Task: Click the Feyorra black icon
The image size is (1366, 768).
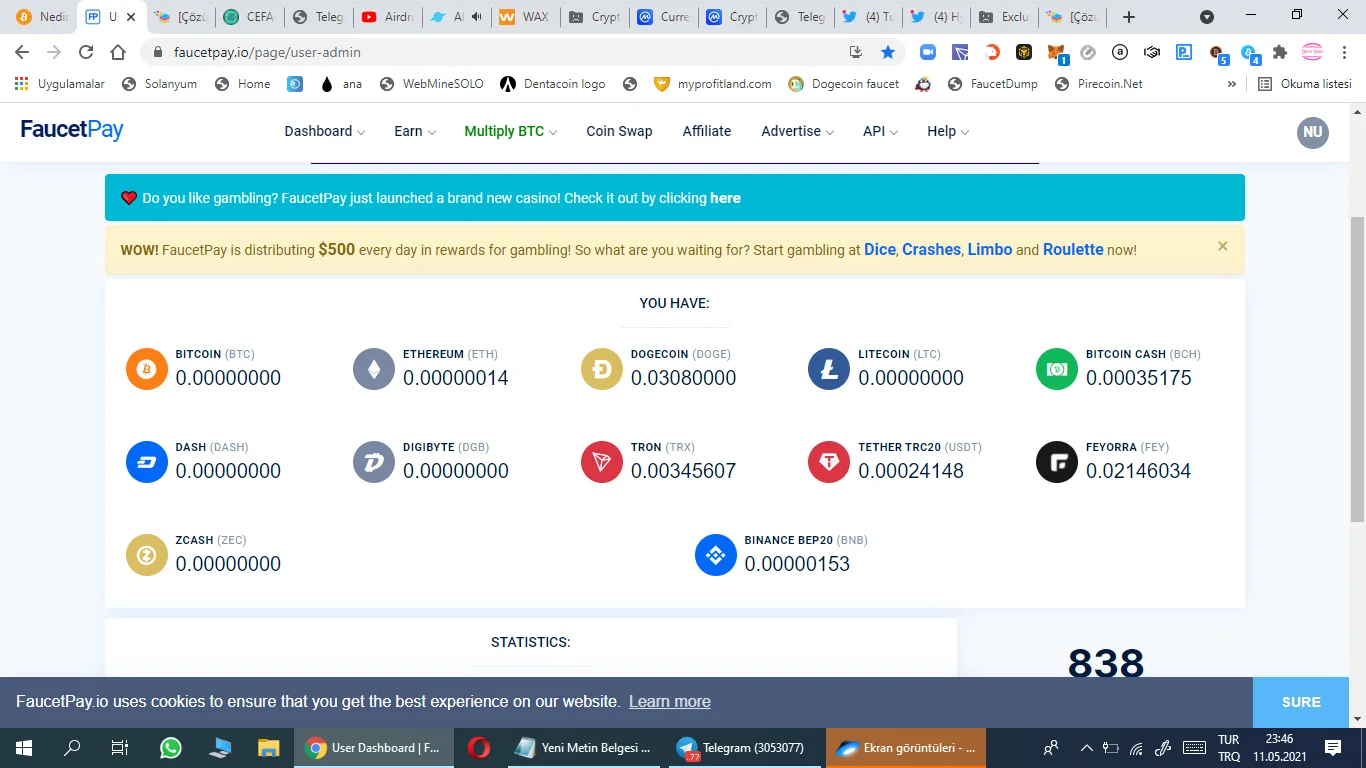Action: click(1057, 462)
